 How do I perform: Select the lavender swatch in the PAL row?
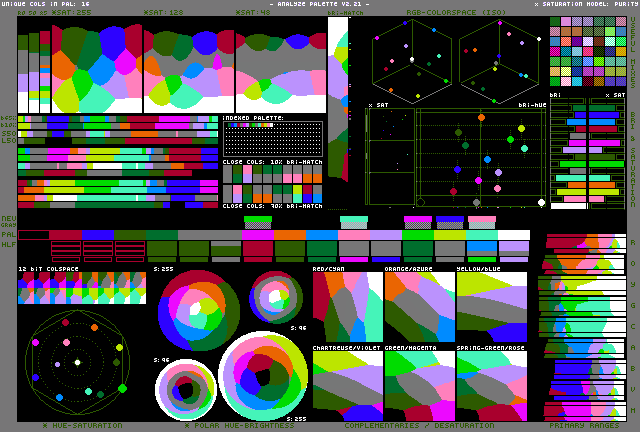click(x=386, y=235)
